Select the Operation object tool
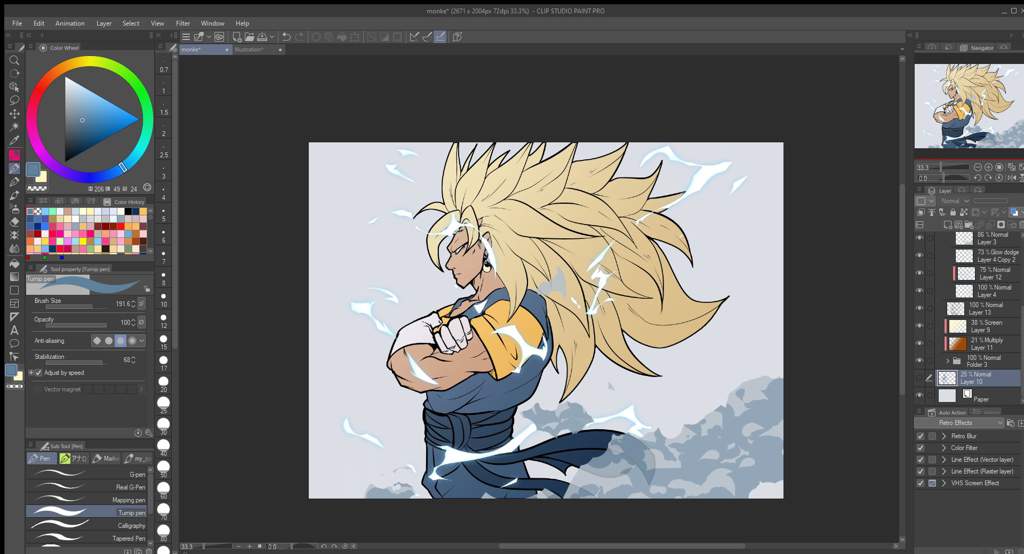 coord(14,87)
